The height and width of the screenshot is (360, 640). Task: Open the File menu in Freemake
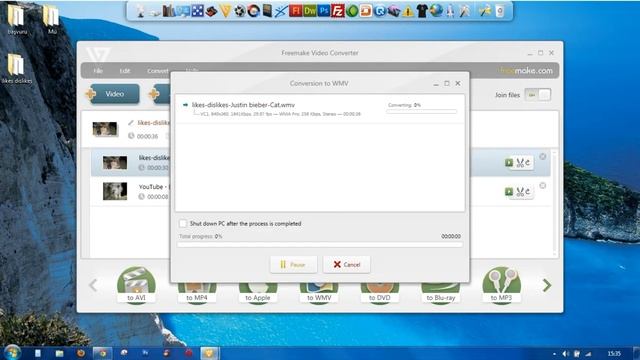coord(98,71)
